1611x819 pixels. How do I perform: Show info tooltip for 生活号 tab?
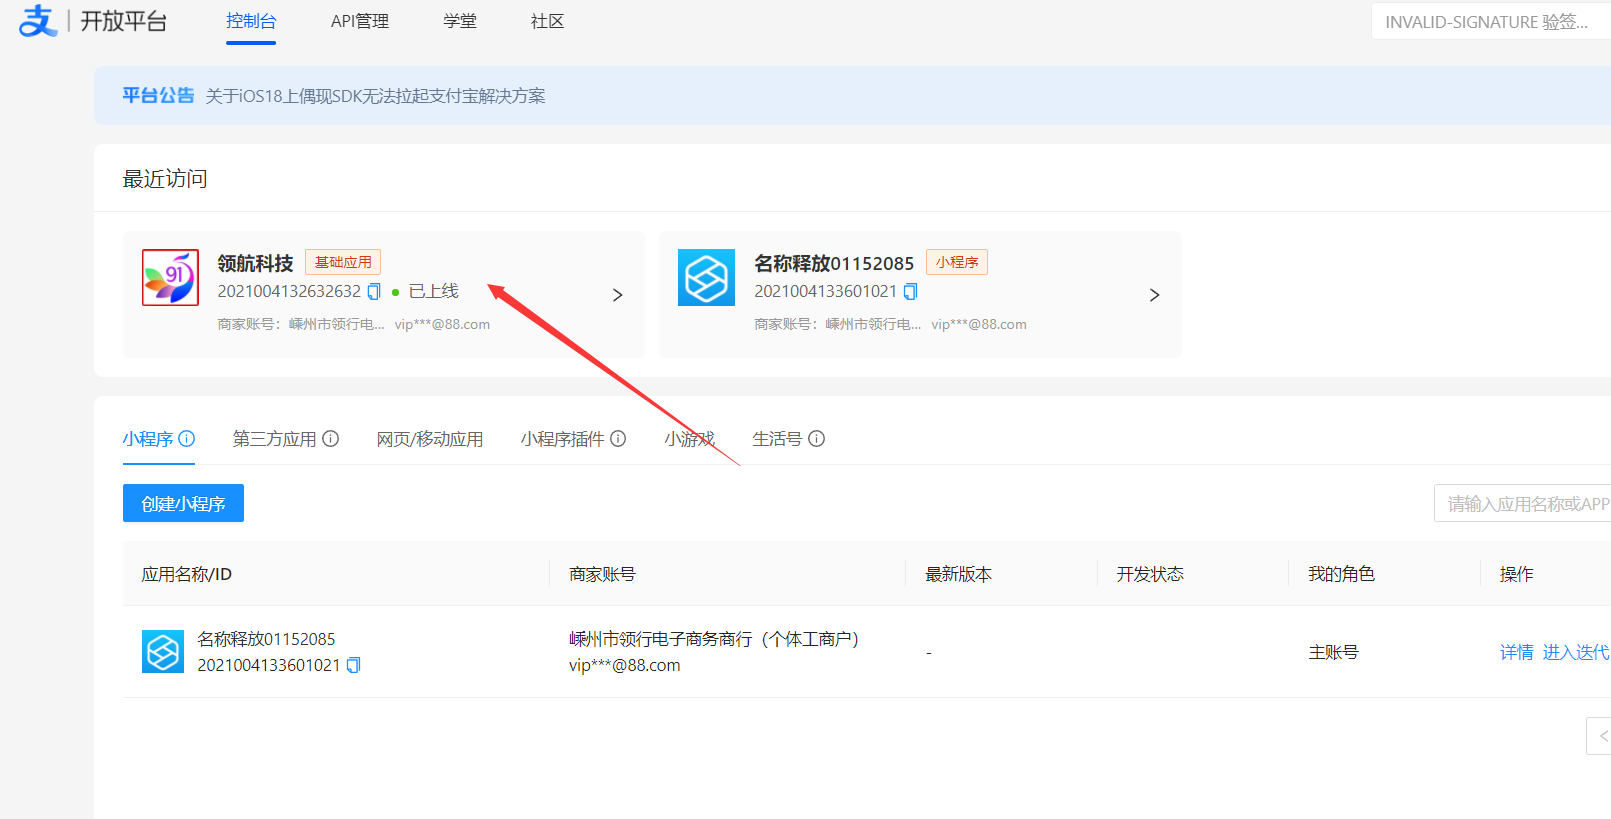click(817, 438)
